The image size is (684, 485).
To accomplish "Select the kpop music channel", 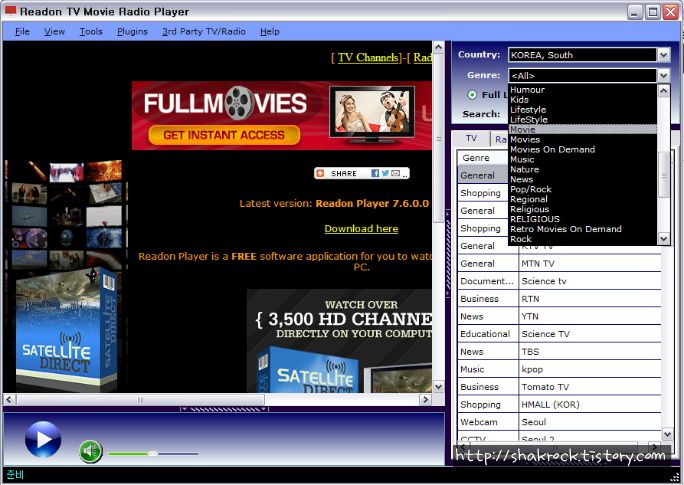I will 559,369.
